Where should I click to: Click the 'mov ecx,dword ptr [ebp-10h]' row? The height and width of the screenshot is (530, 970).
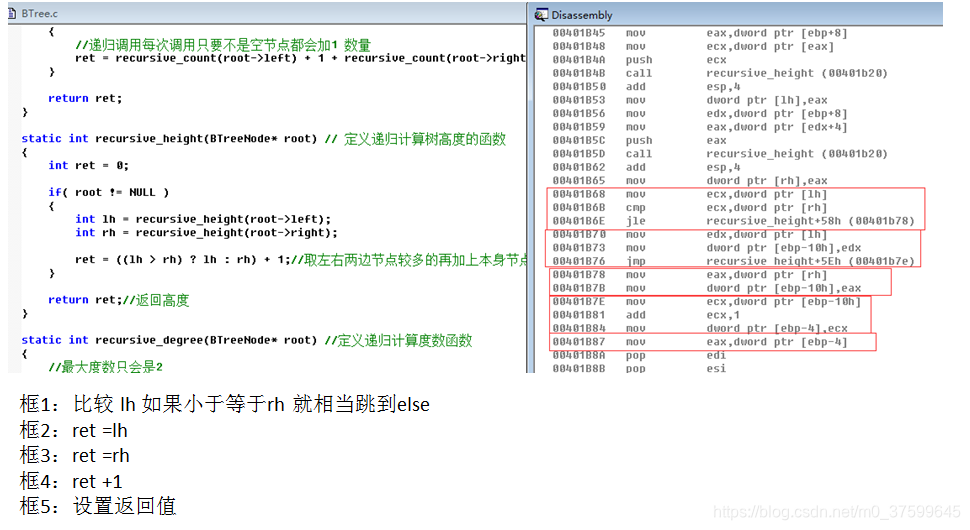point(706,302)
